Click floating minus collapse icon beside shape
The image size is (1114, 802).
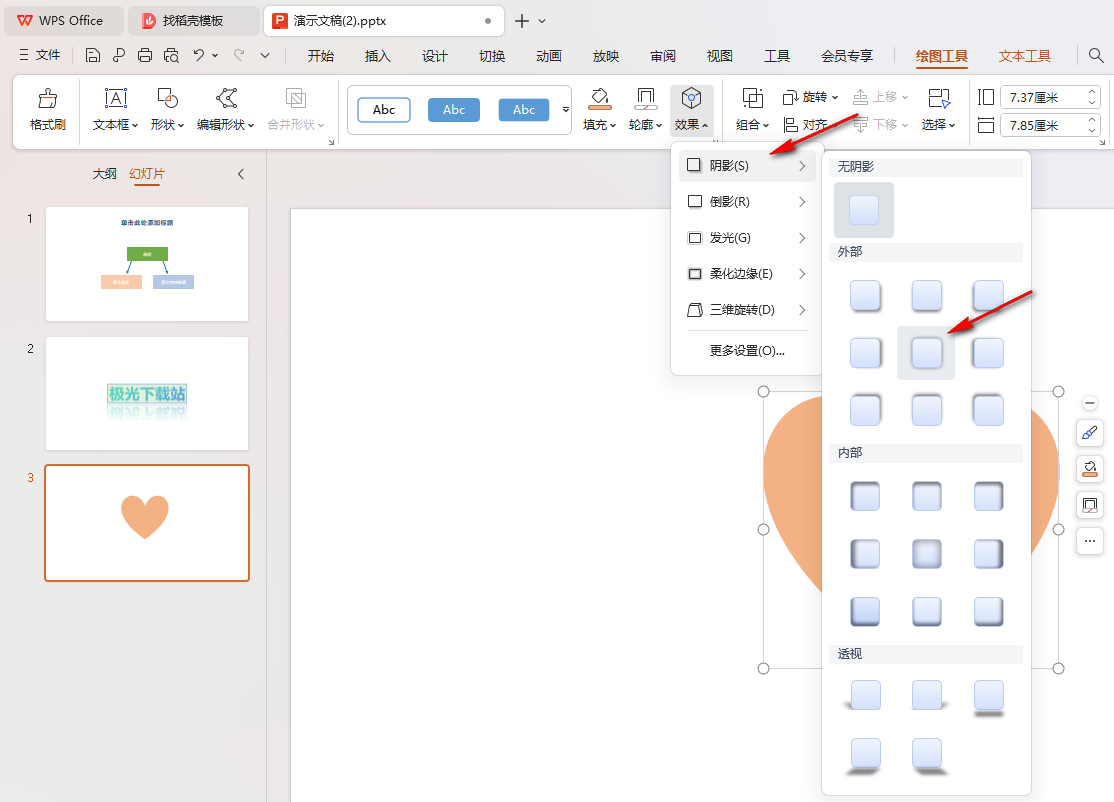(1090, 403)
